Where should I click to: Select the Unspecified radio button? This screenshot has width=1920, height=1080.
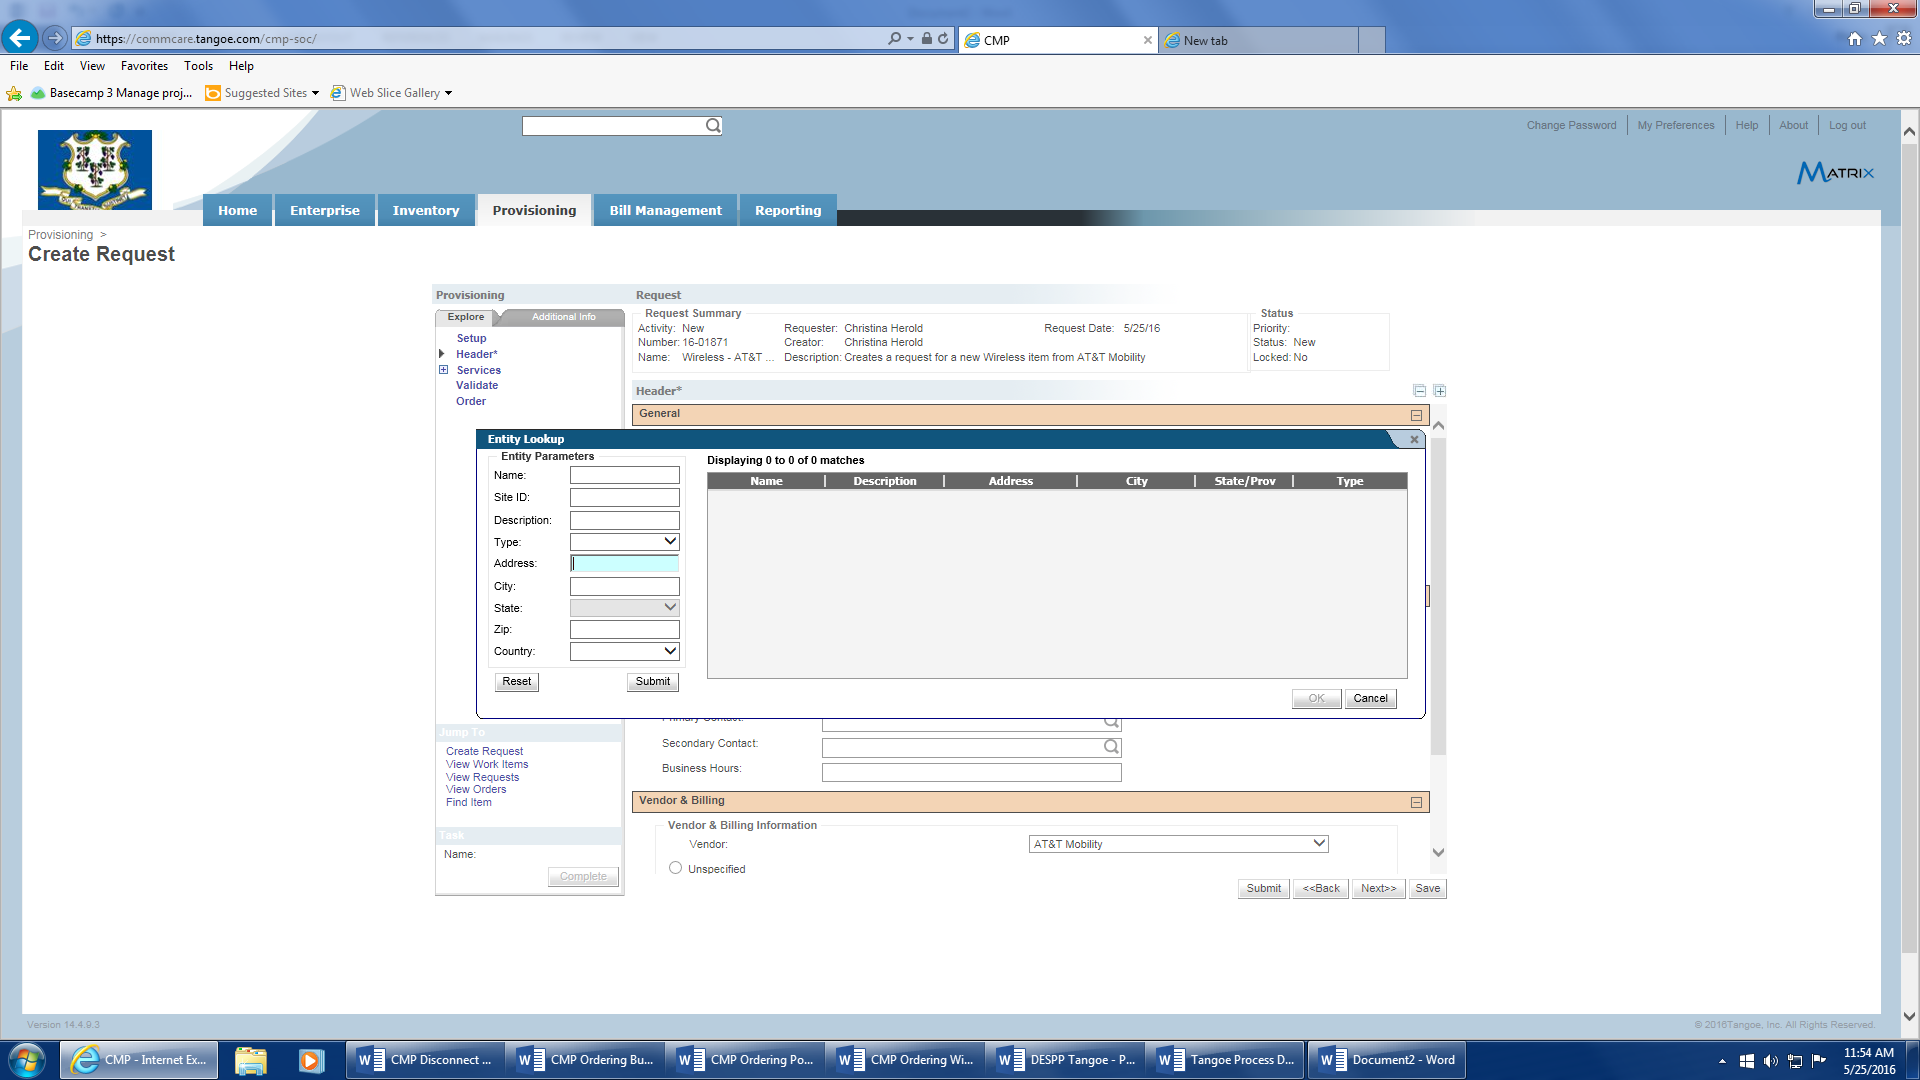(676, 868)
